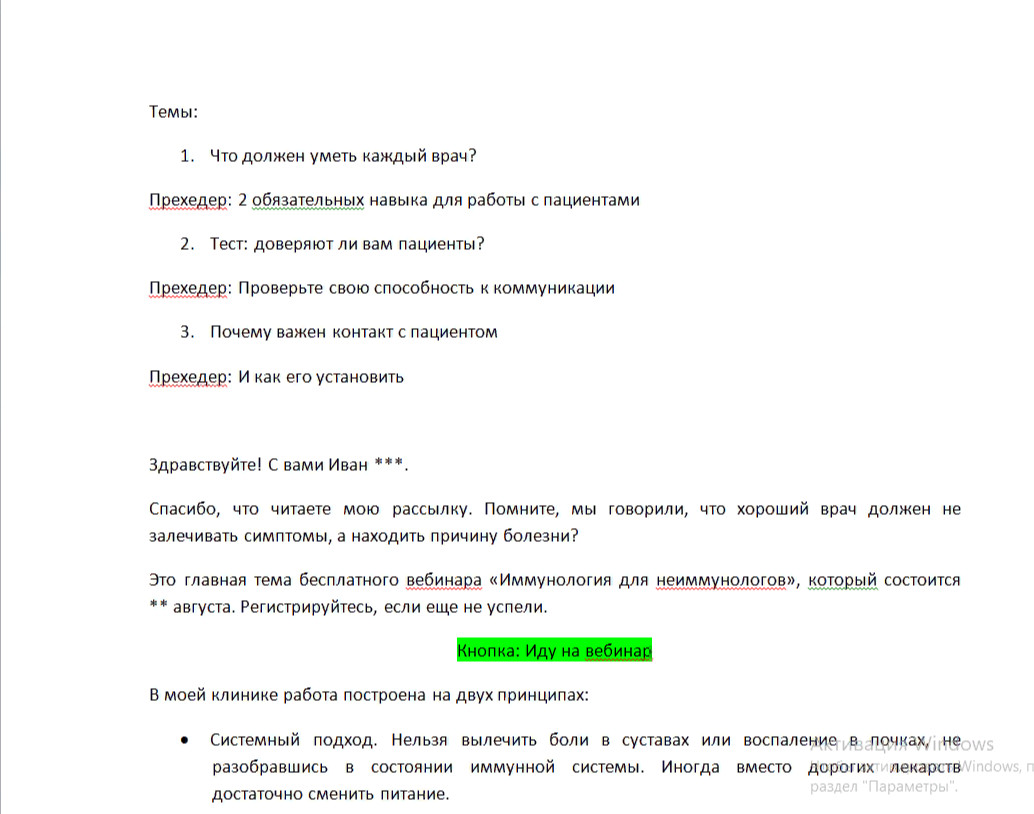Click list item 'Тест: доверяют ли вам пациенты?'
This screenshot has width=1034, height=814.
pyautogui.click(x=347, y=244)
